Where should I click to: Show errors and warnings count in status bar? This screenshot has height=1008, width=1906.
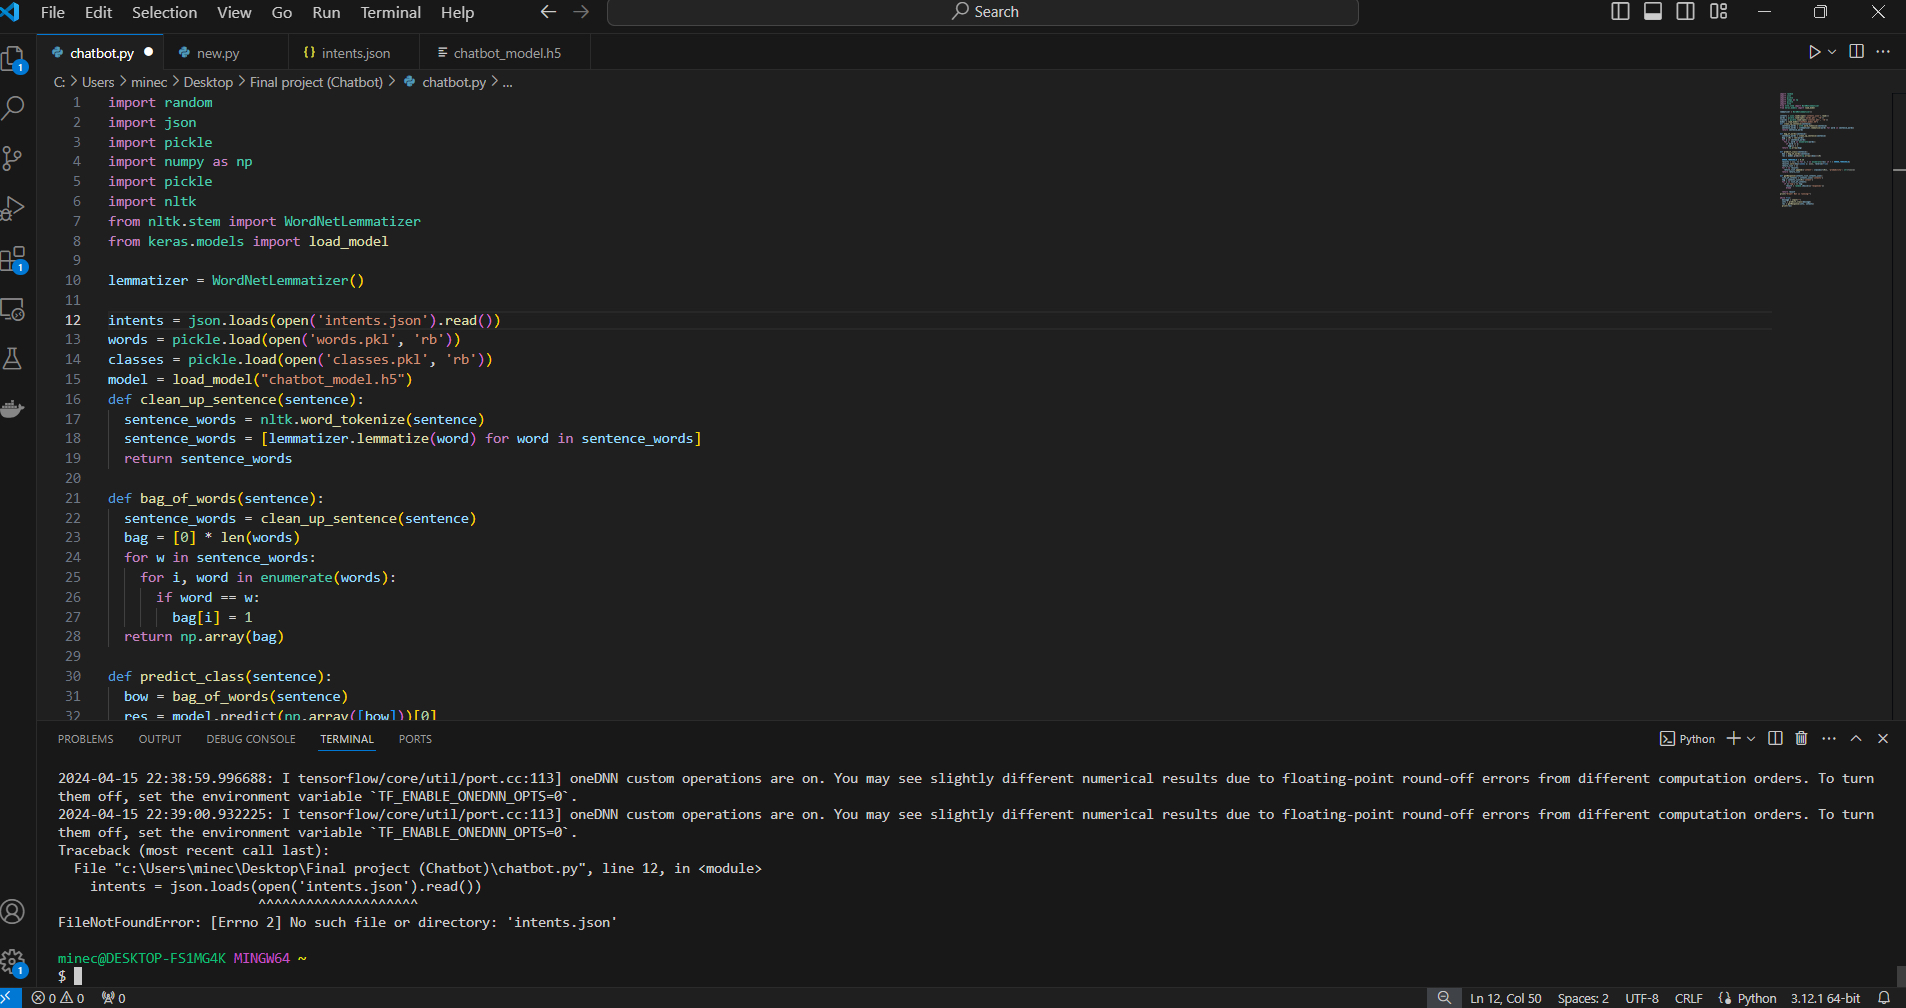58,998
